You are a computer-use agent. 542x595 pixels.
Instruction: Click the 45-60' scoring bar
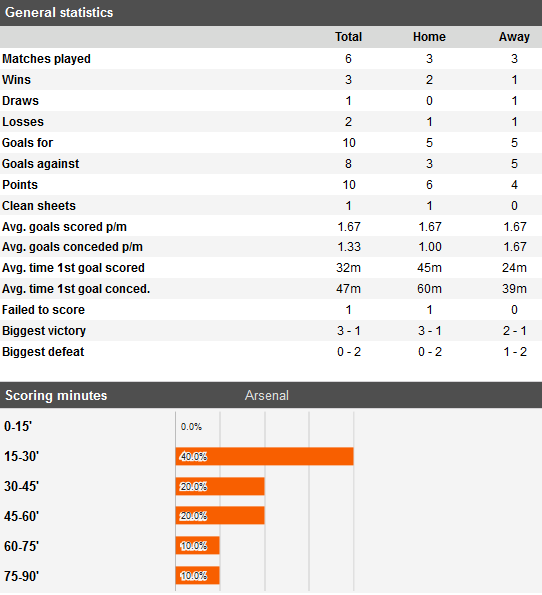point(220,516)
